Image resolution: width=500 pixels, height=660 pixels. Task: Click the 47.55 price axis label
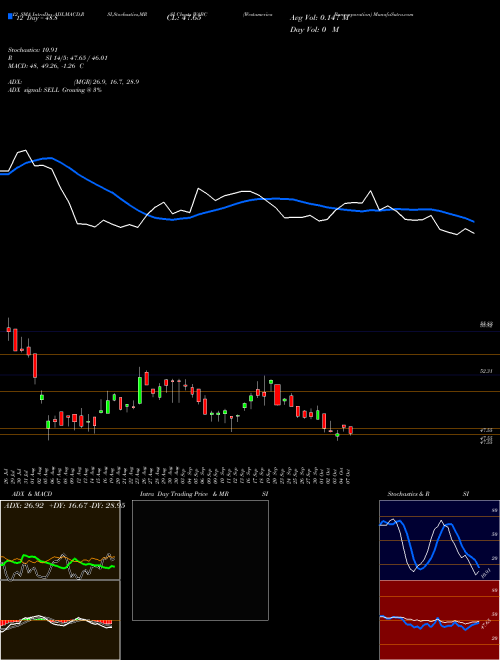[x=486, y=430]
